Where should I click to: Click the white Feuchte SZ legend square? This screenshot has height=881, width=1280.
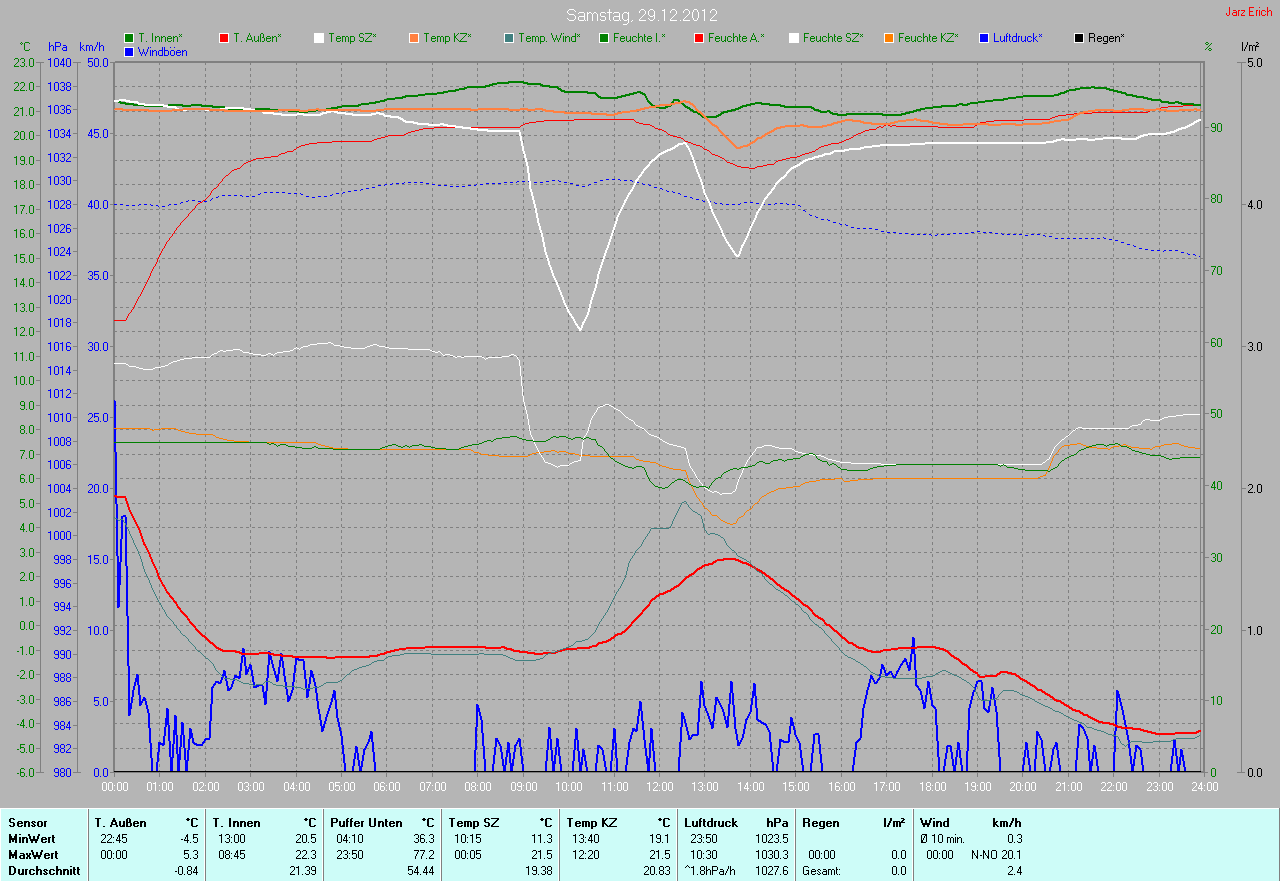click(794, 38)
